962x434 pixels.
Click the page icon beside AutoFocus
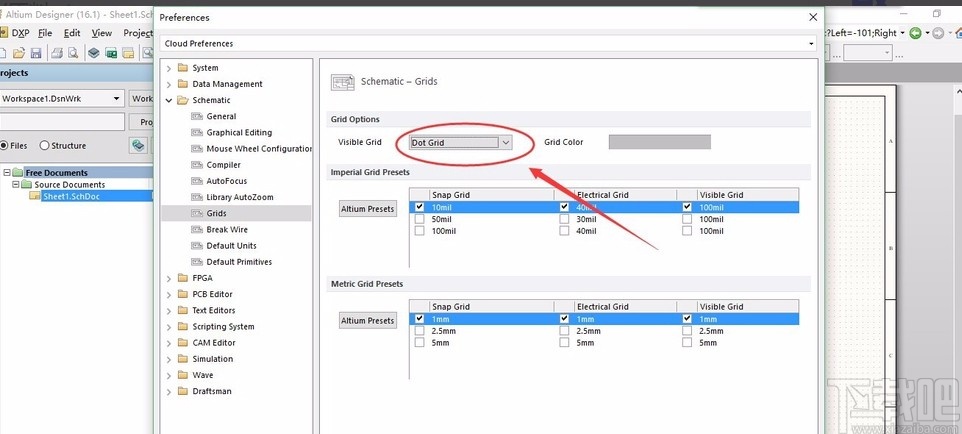196,181
